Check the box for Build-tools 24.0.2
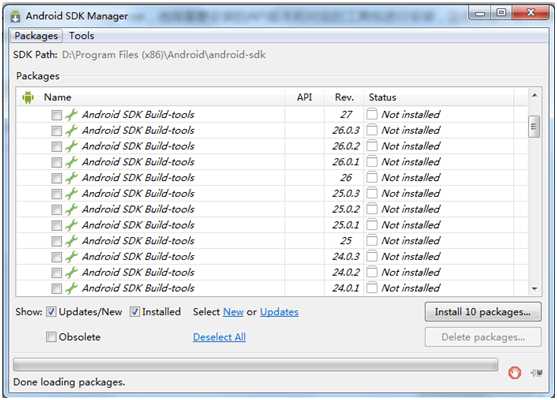This screenshot has height=400, width=557. 56,273
